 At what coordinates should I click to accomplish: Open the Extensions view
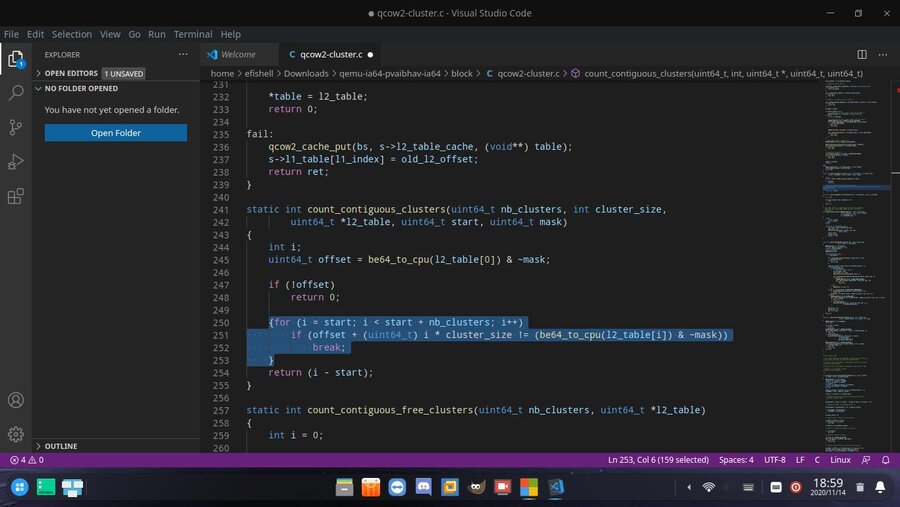point(16,196)
